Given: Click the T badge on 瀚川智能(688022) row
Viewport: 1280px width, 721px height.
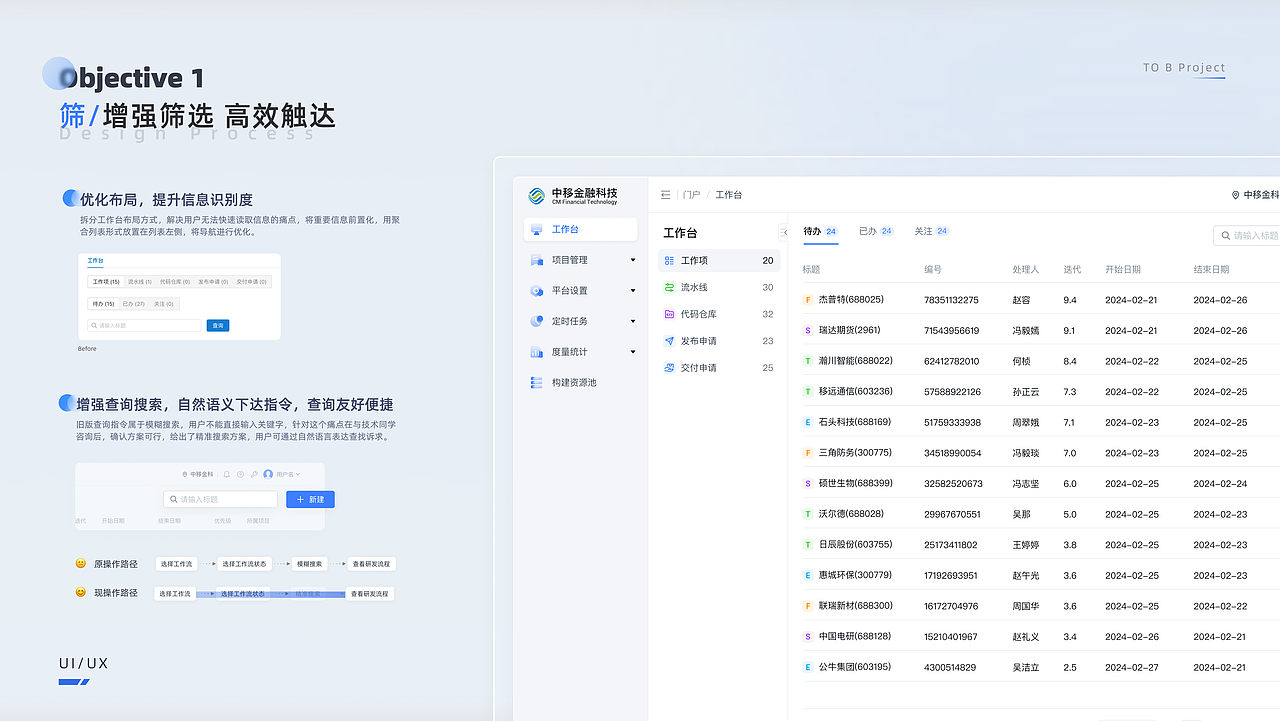Looking at the screenshot, I should point(808,361).
